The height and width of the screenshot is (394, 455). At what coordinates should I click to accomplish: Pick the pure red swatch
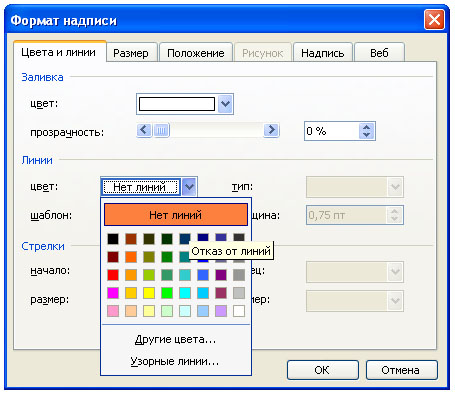pyautogui.click(x=113, y=275)
